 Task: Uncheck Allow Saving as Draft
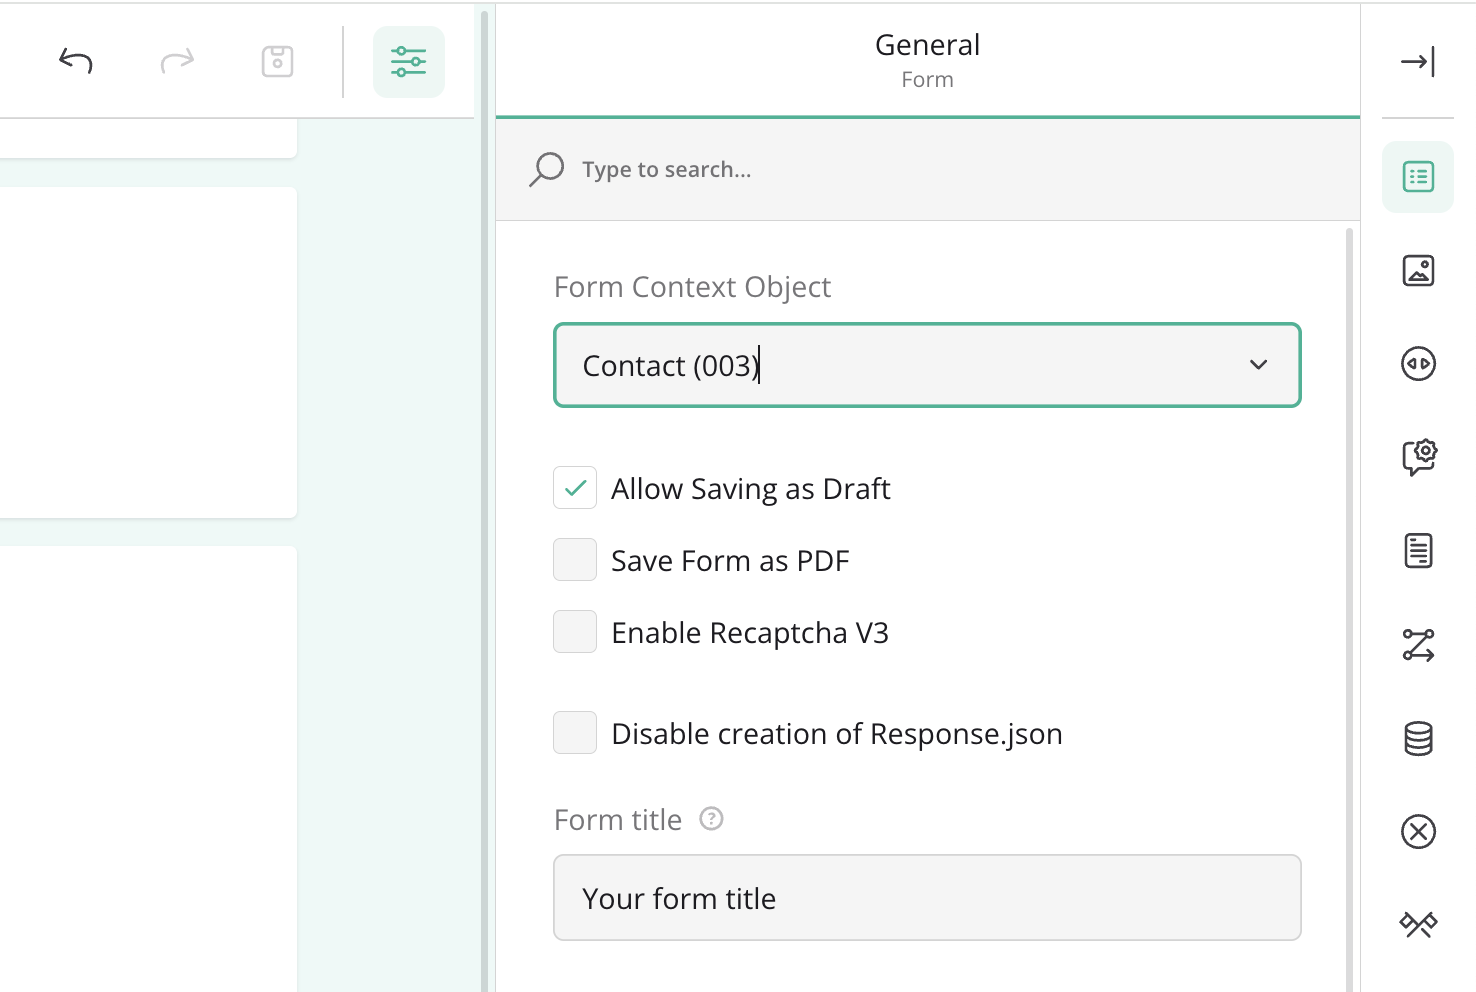(x=575, y=488)
